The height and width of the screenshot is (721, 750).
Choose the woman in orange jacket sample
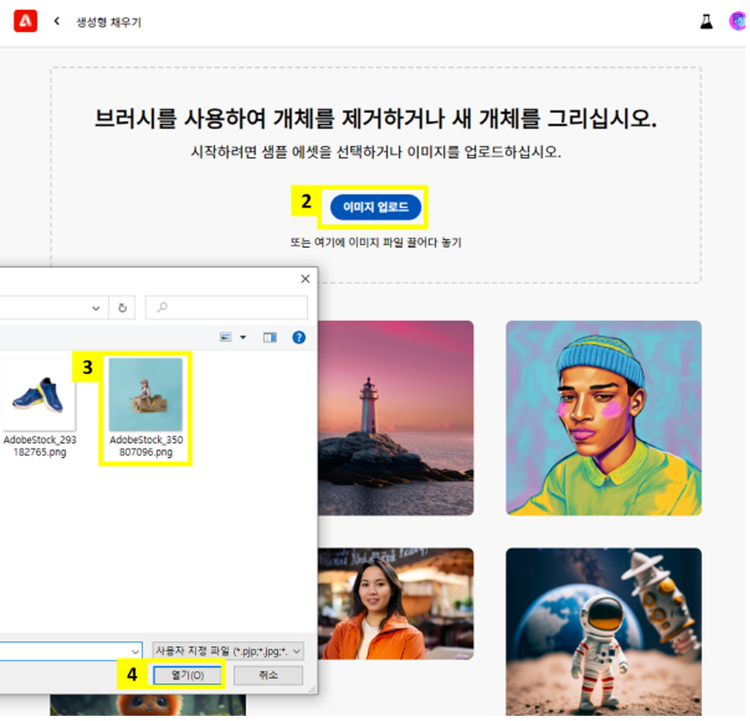coord(396,604)
